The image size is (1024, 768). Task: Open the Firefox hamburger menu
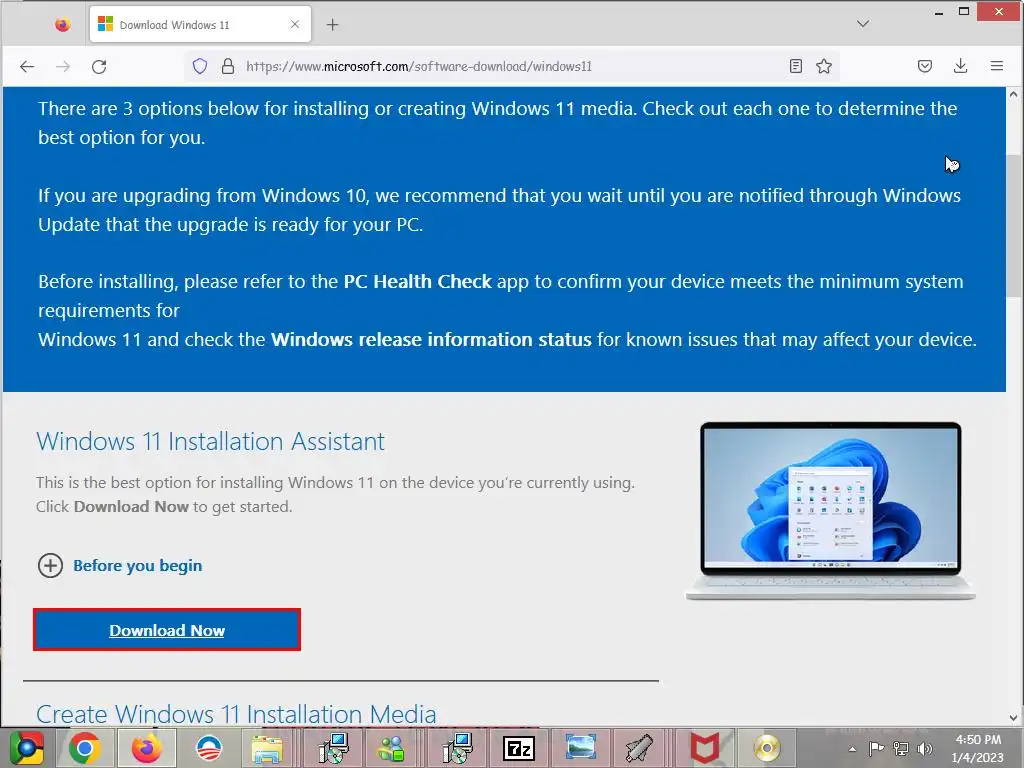click(x=997, y=66)
